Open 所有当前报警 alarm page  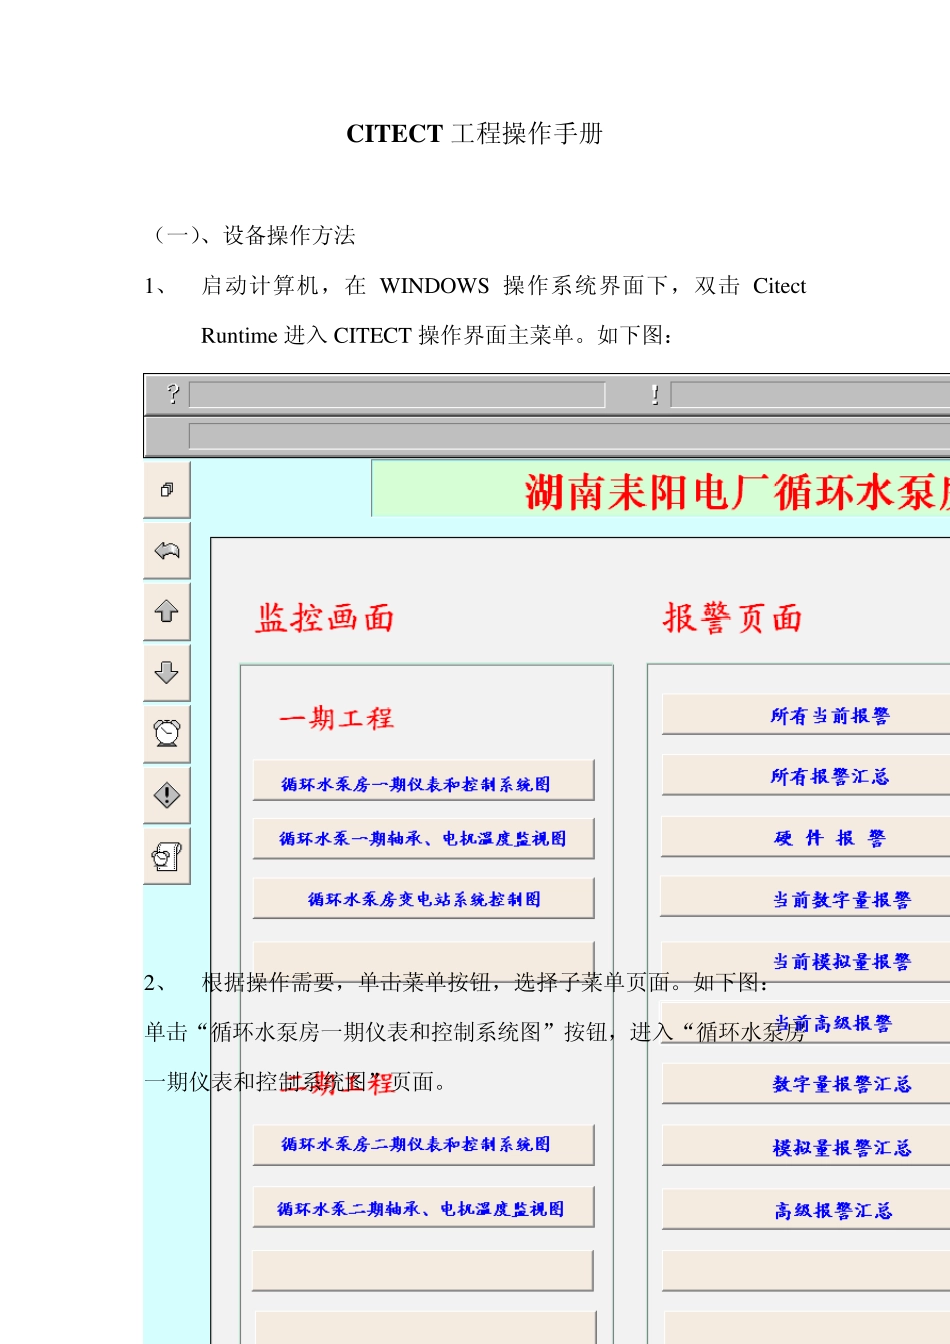coord(806,715)
